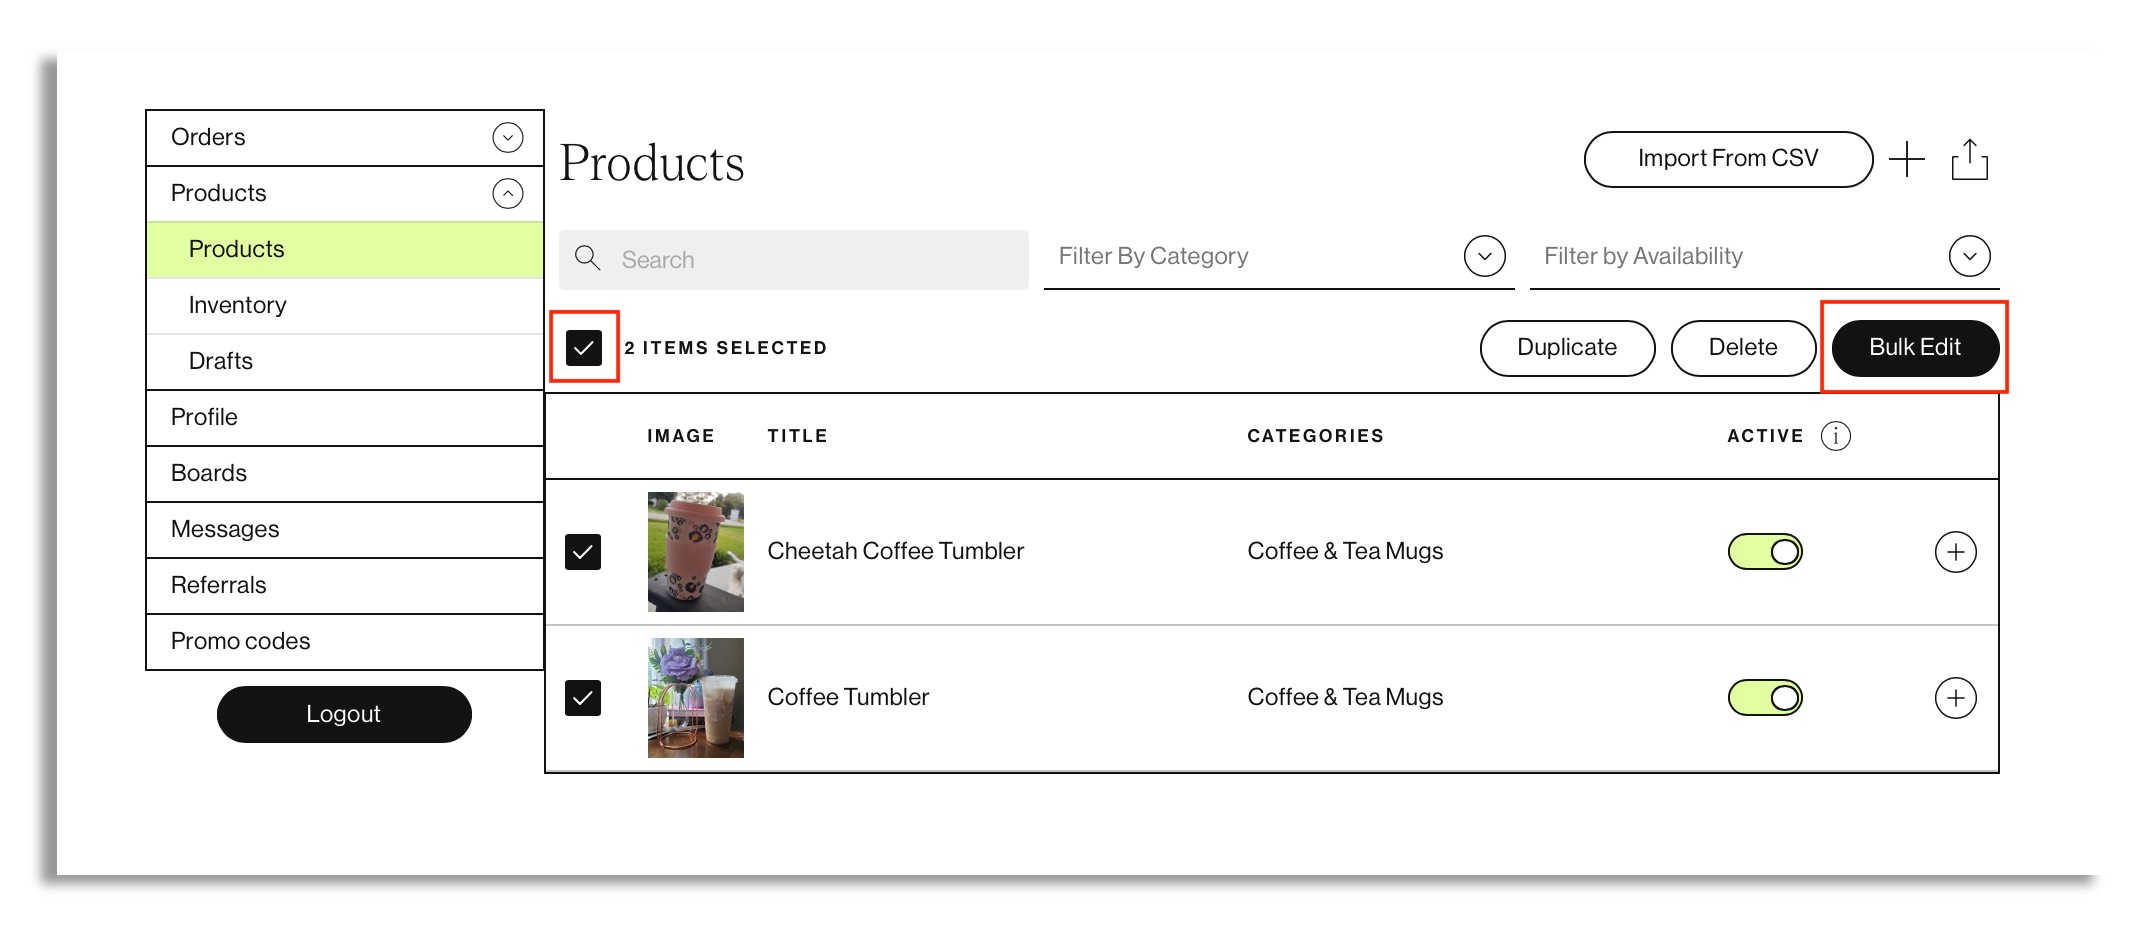
Task: Deselect the Coffee Tumbler checkbox
Action: coord(583,698)
